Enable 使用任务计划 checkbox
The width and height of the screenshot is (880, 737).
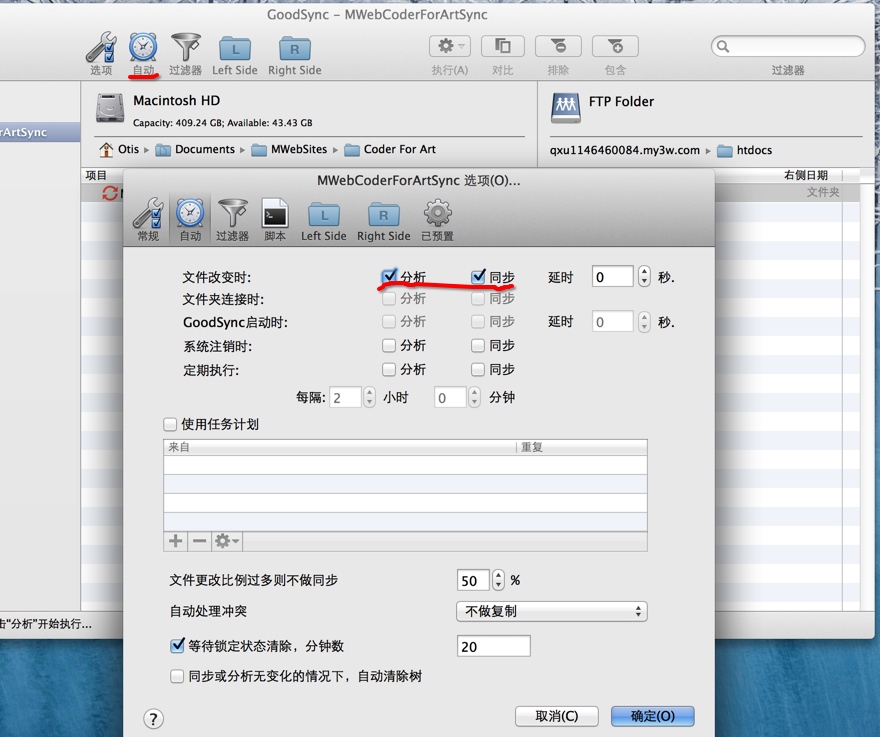(x=170, y=424)
